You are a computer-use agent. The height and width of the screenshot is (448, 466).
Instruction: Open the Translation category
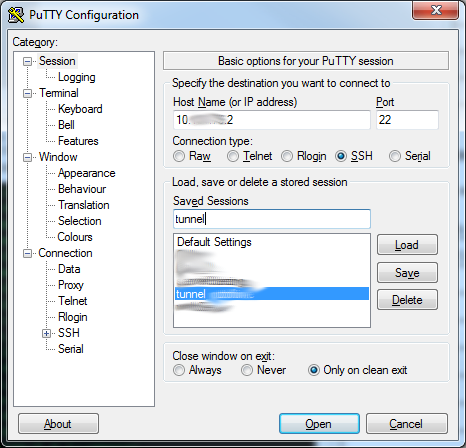coord(84,205)
